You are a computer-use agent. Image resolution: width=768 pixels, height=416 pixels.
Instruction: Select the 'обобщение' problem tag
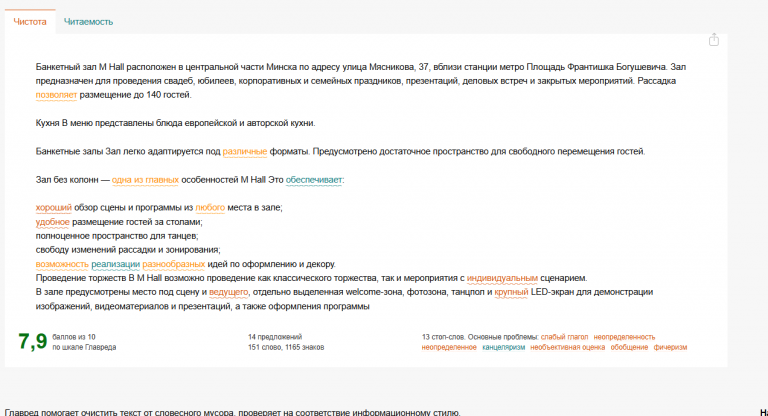(x=629, y=347)
